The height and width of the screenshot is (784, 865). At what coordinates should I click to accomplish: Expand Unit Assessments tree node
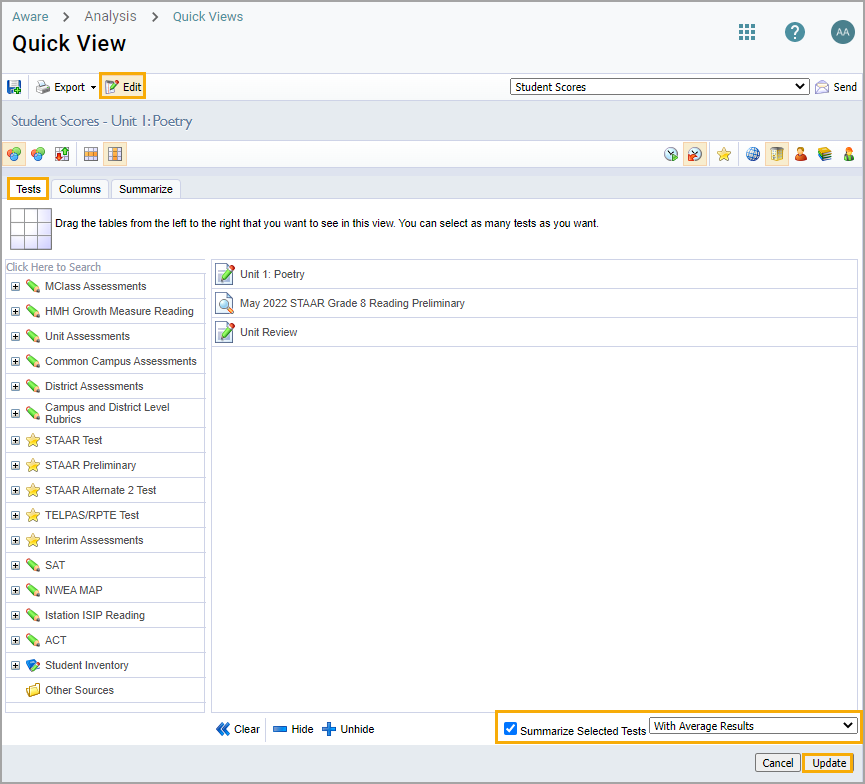point(15,336)
